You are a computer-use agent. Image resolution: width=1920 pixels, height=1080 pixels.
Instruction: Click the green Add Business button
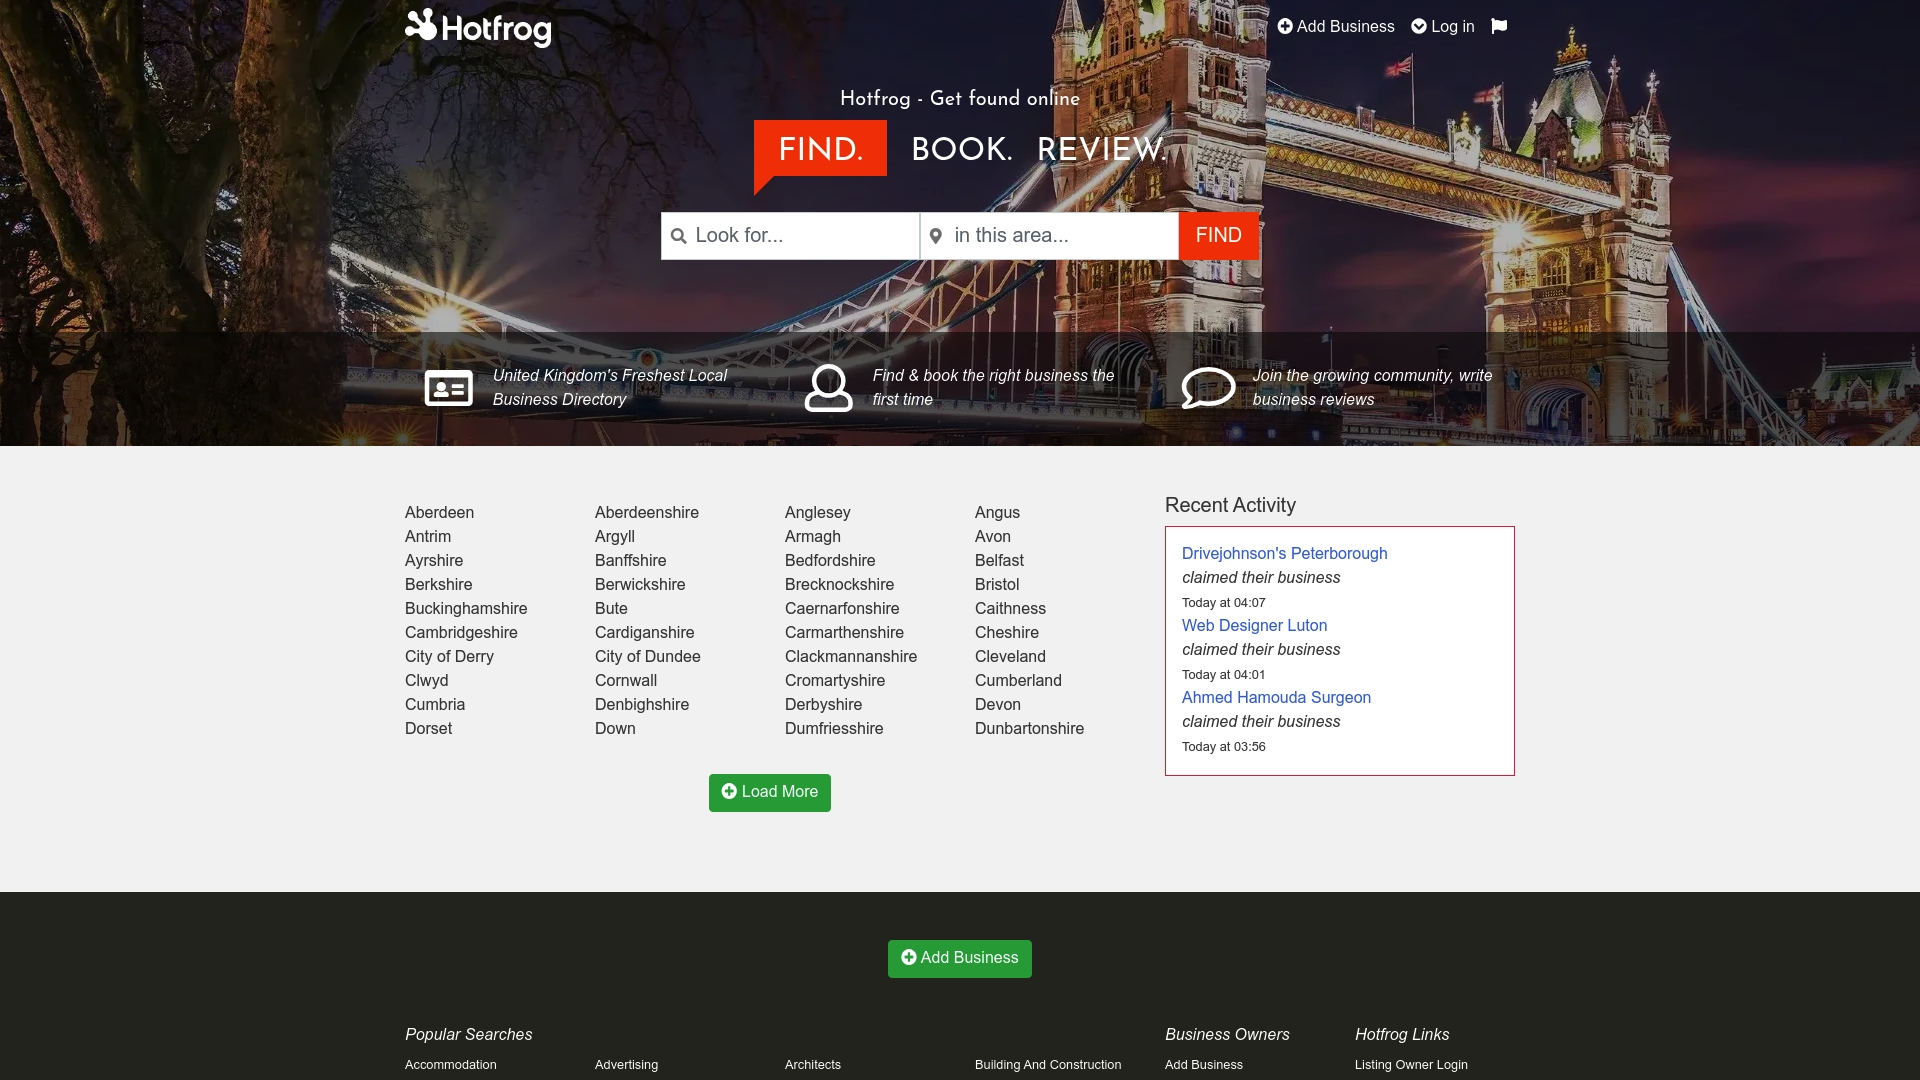click(959, 957)
